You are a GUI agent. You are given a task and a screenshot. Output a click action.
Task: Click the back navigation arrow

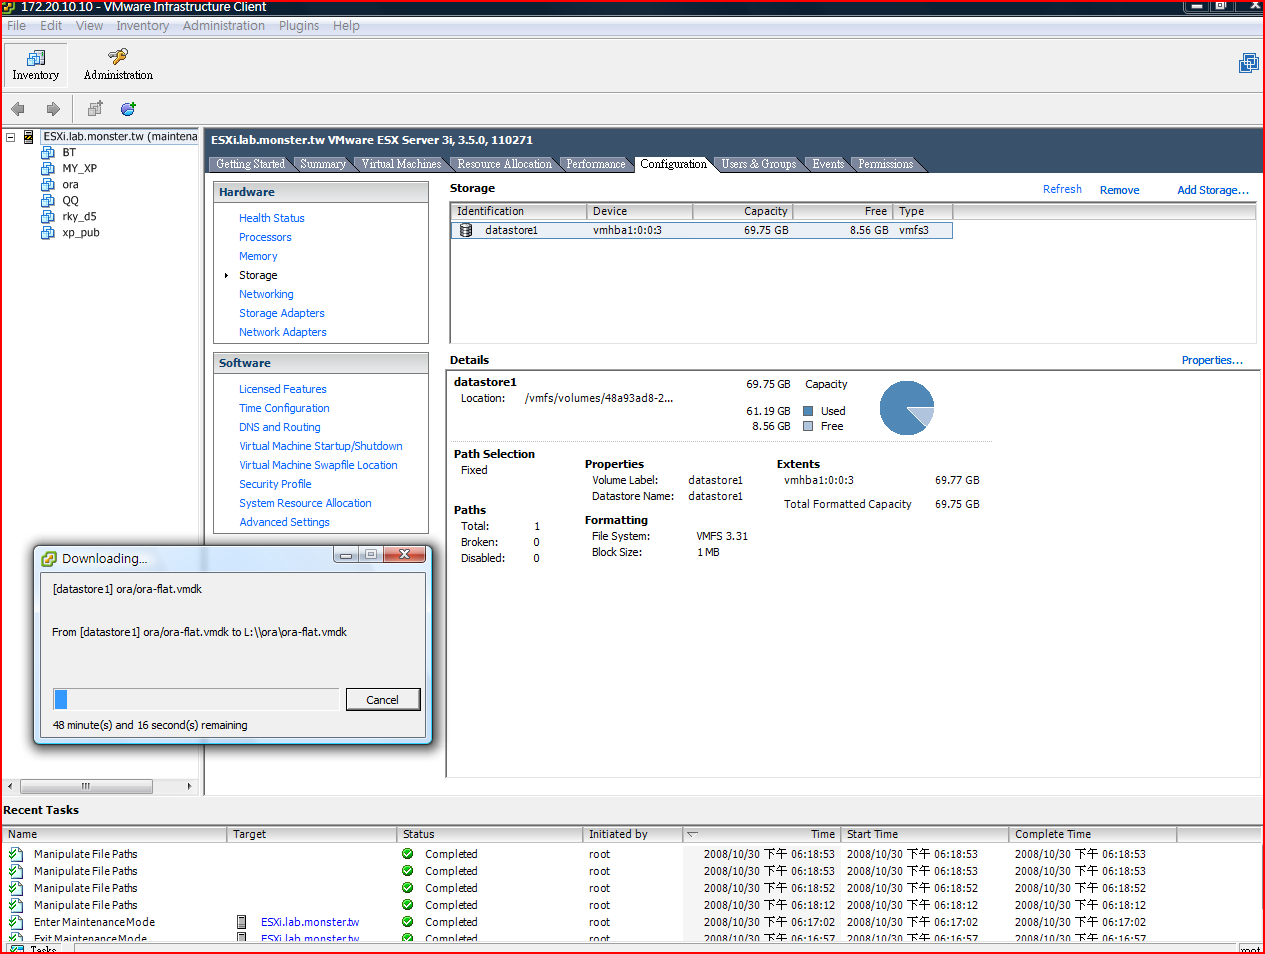[x=18, y=109]
